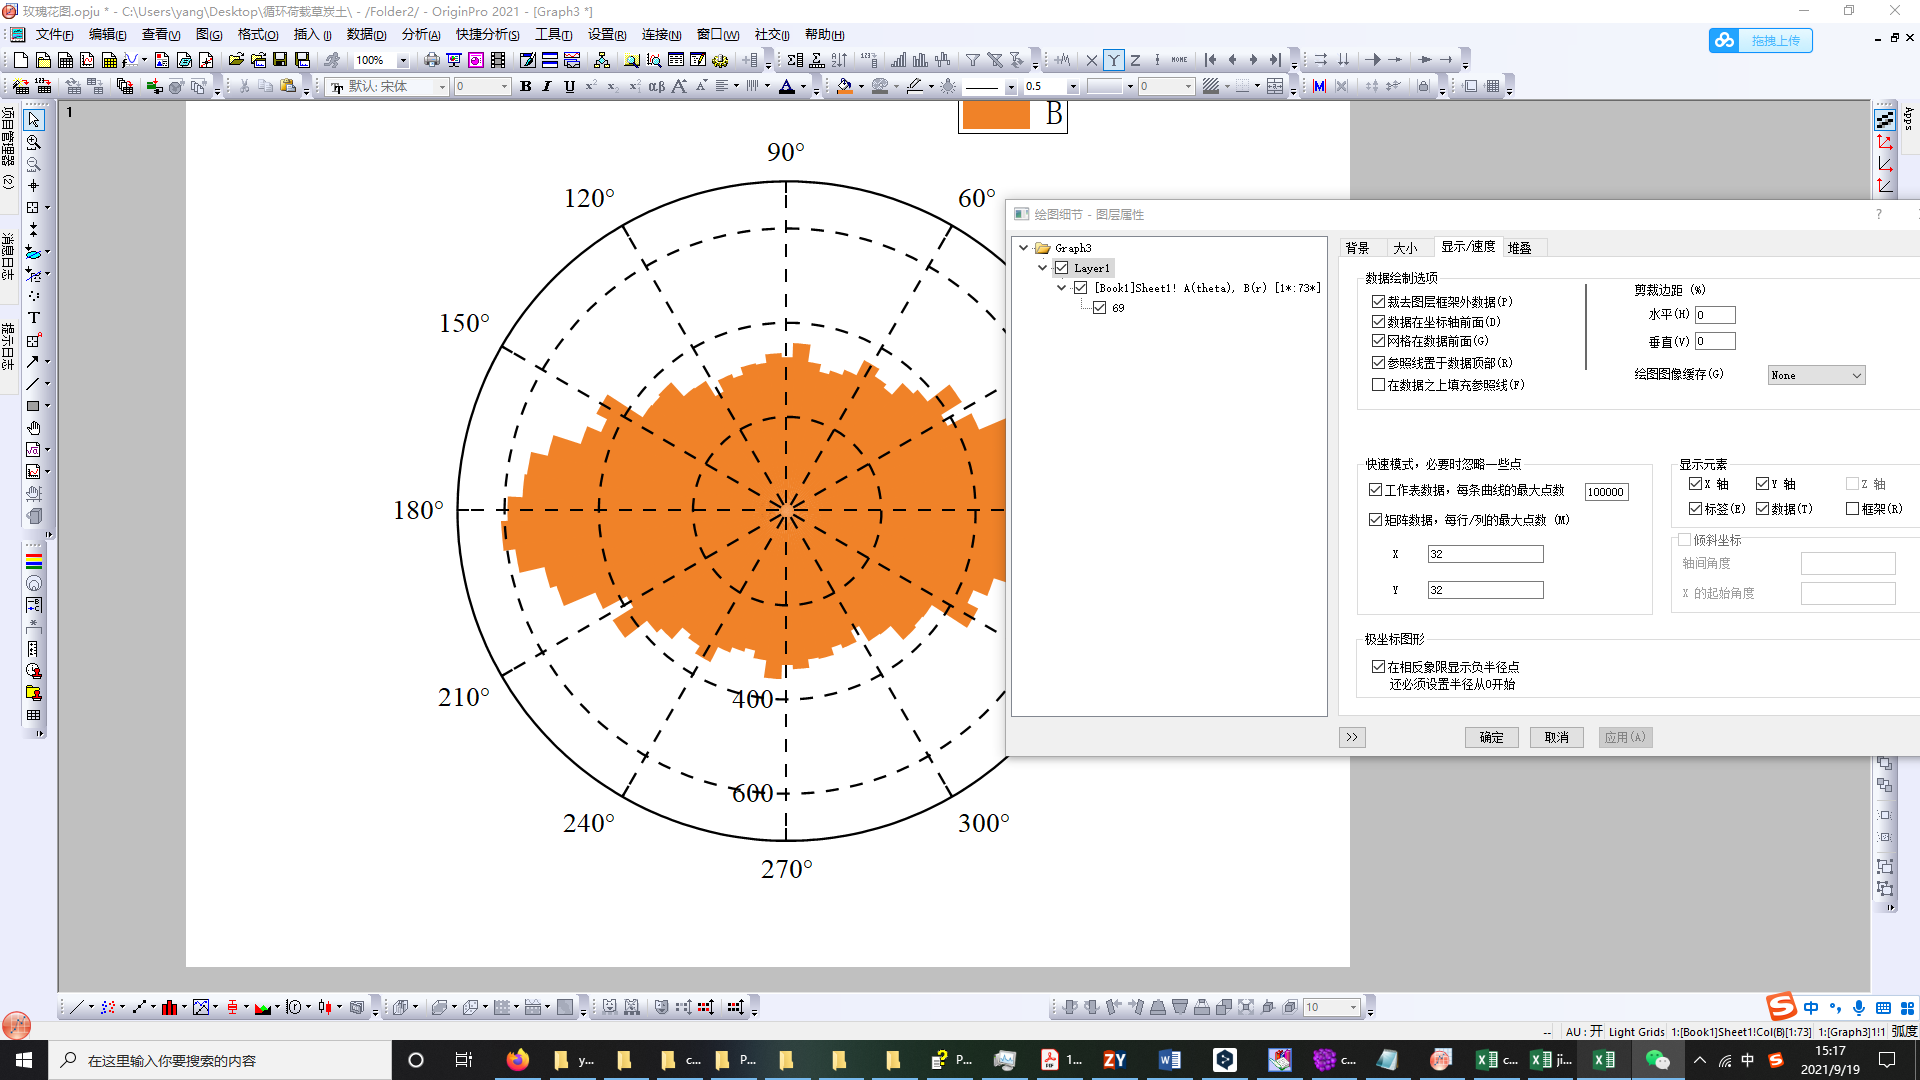Enable 在数据之上填充参照线 checkbox

click(x=1378, y=385)
